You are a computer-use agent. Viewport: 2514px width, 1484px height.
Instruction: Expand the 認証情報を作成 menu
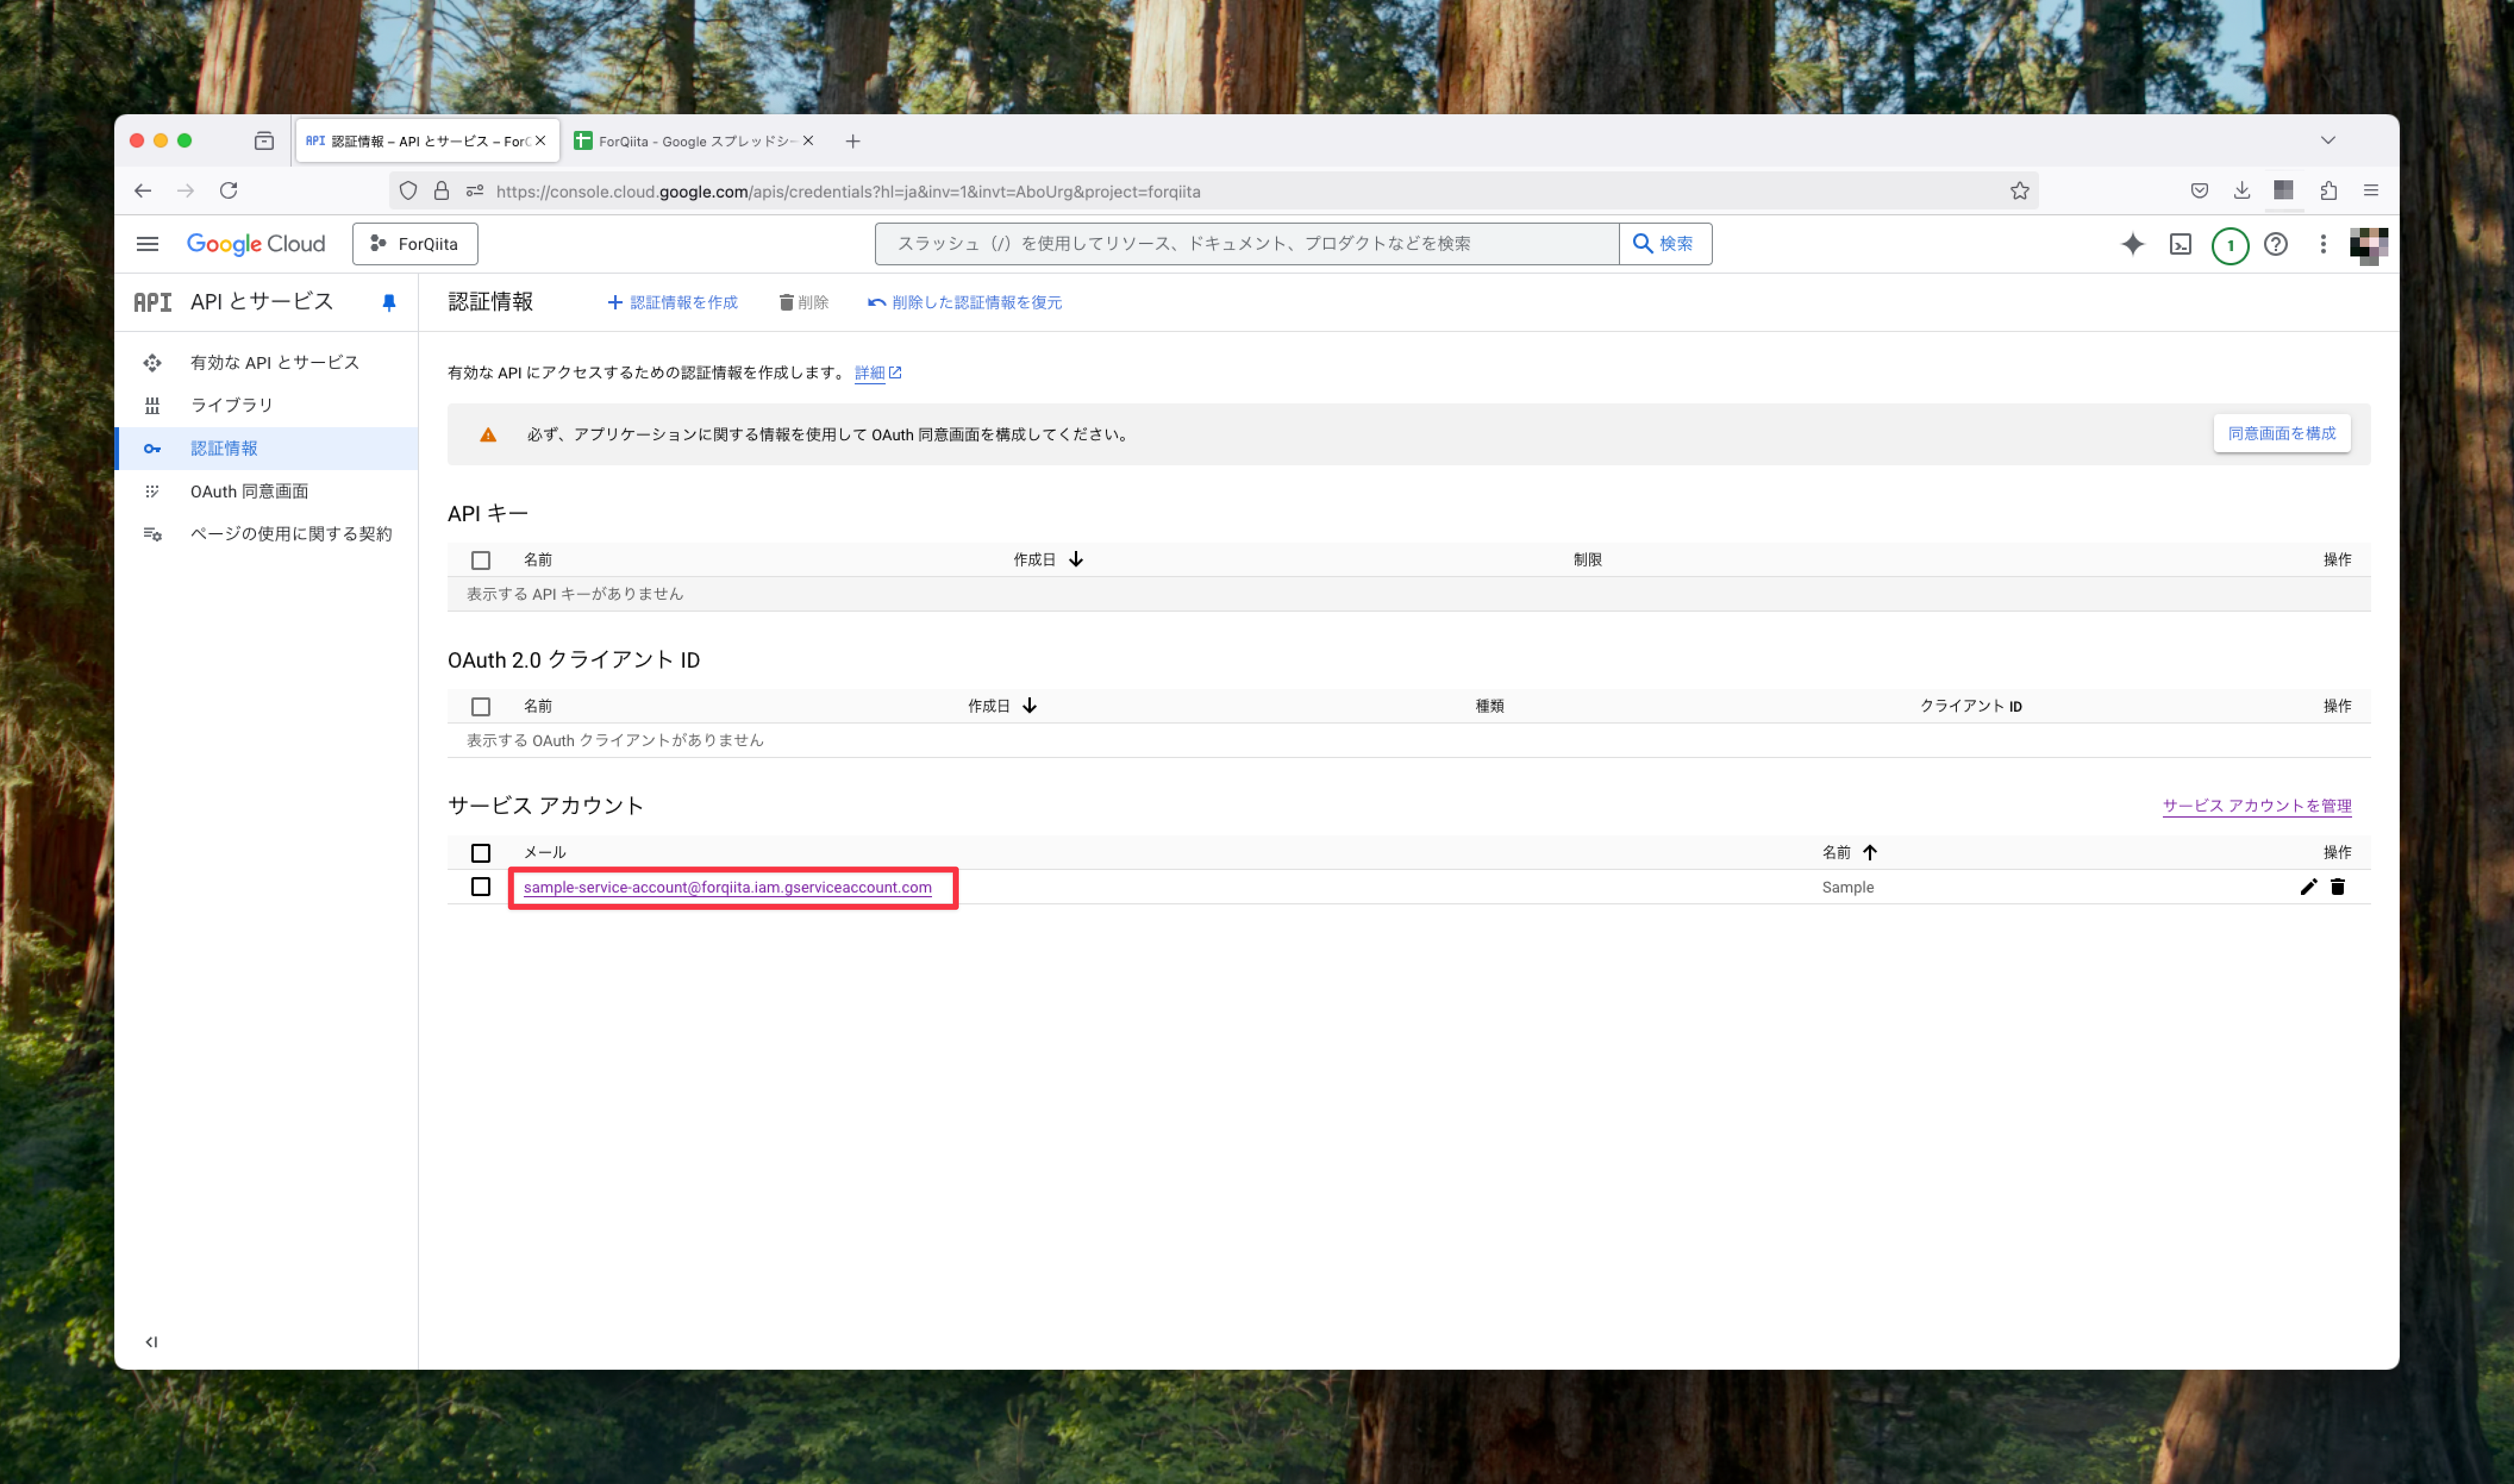click(x=673, y=302)
